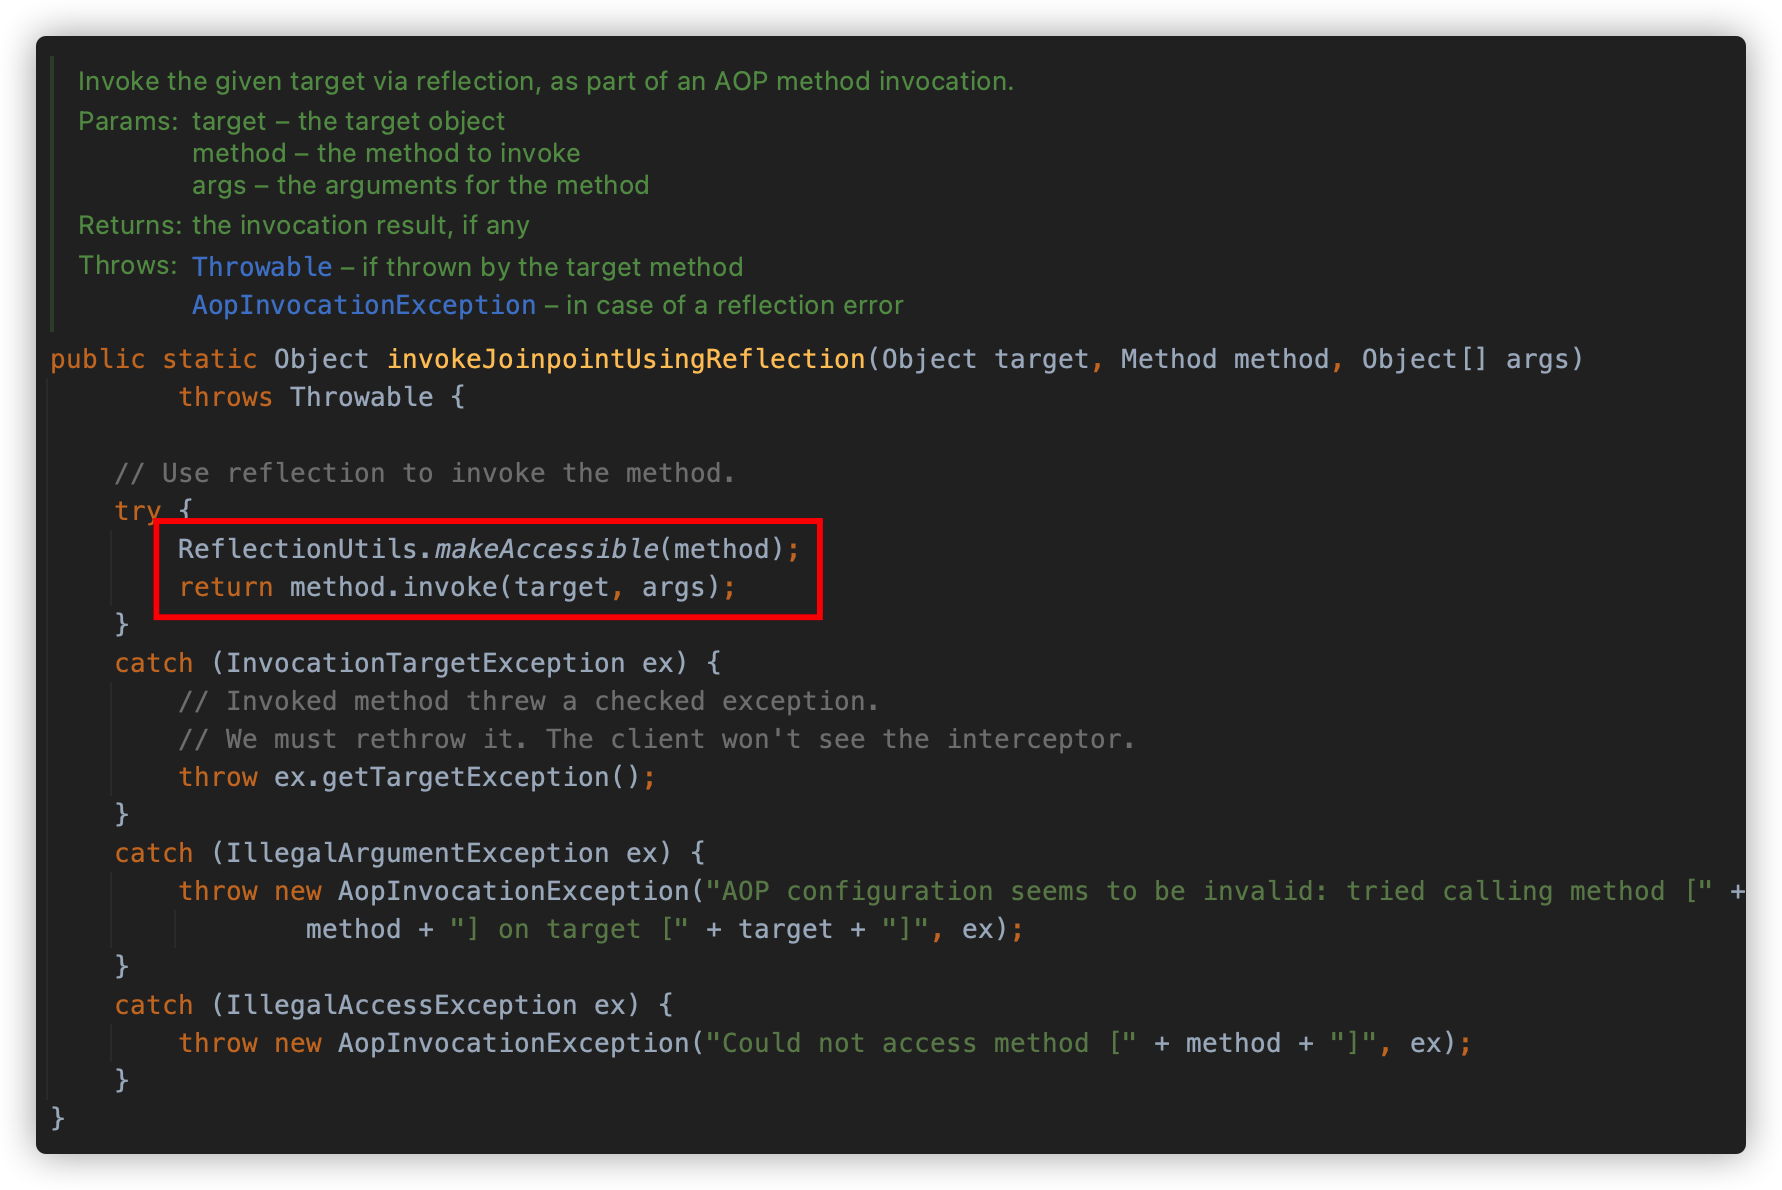Click InvocationTargetException in the first catch clause
The height and width of the screenshot is (1190, 1782).
pyautogui.click(x=425, y=663)
